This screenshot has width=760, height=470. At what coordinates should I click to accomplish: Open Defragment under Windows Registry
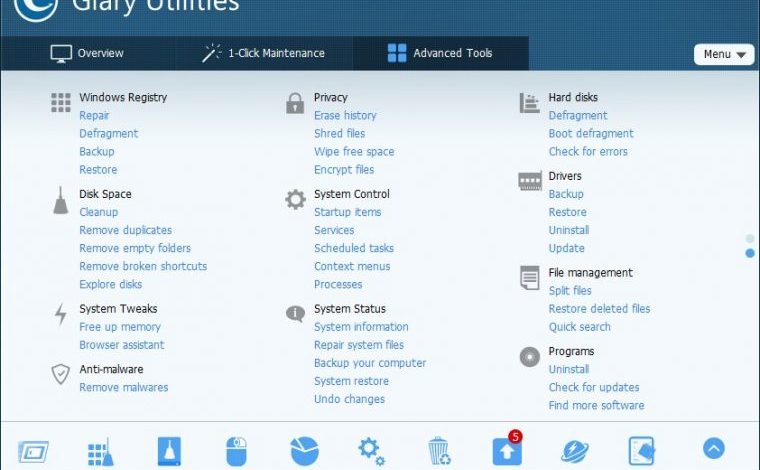pyautogui.click(x=109, y=134)
